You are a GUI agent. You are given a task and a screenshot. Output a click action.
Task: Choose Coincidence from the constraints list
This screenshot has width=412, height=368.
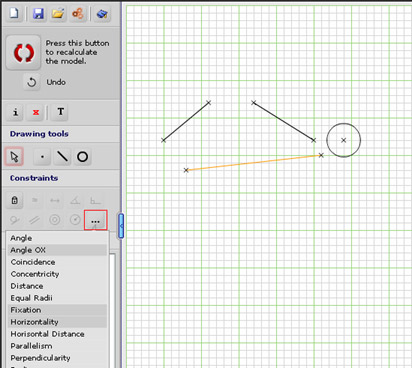[x=57, y=262]
